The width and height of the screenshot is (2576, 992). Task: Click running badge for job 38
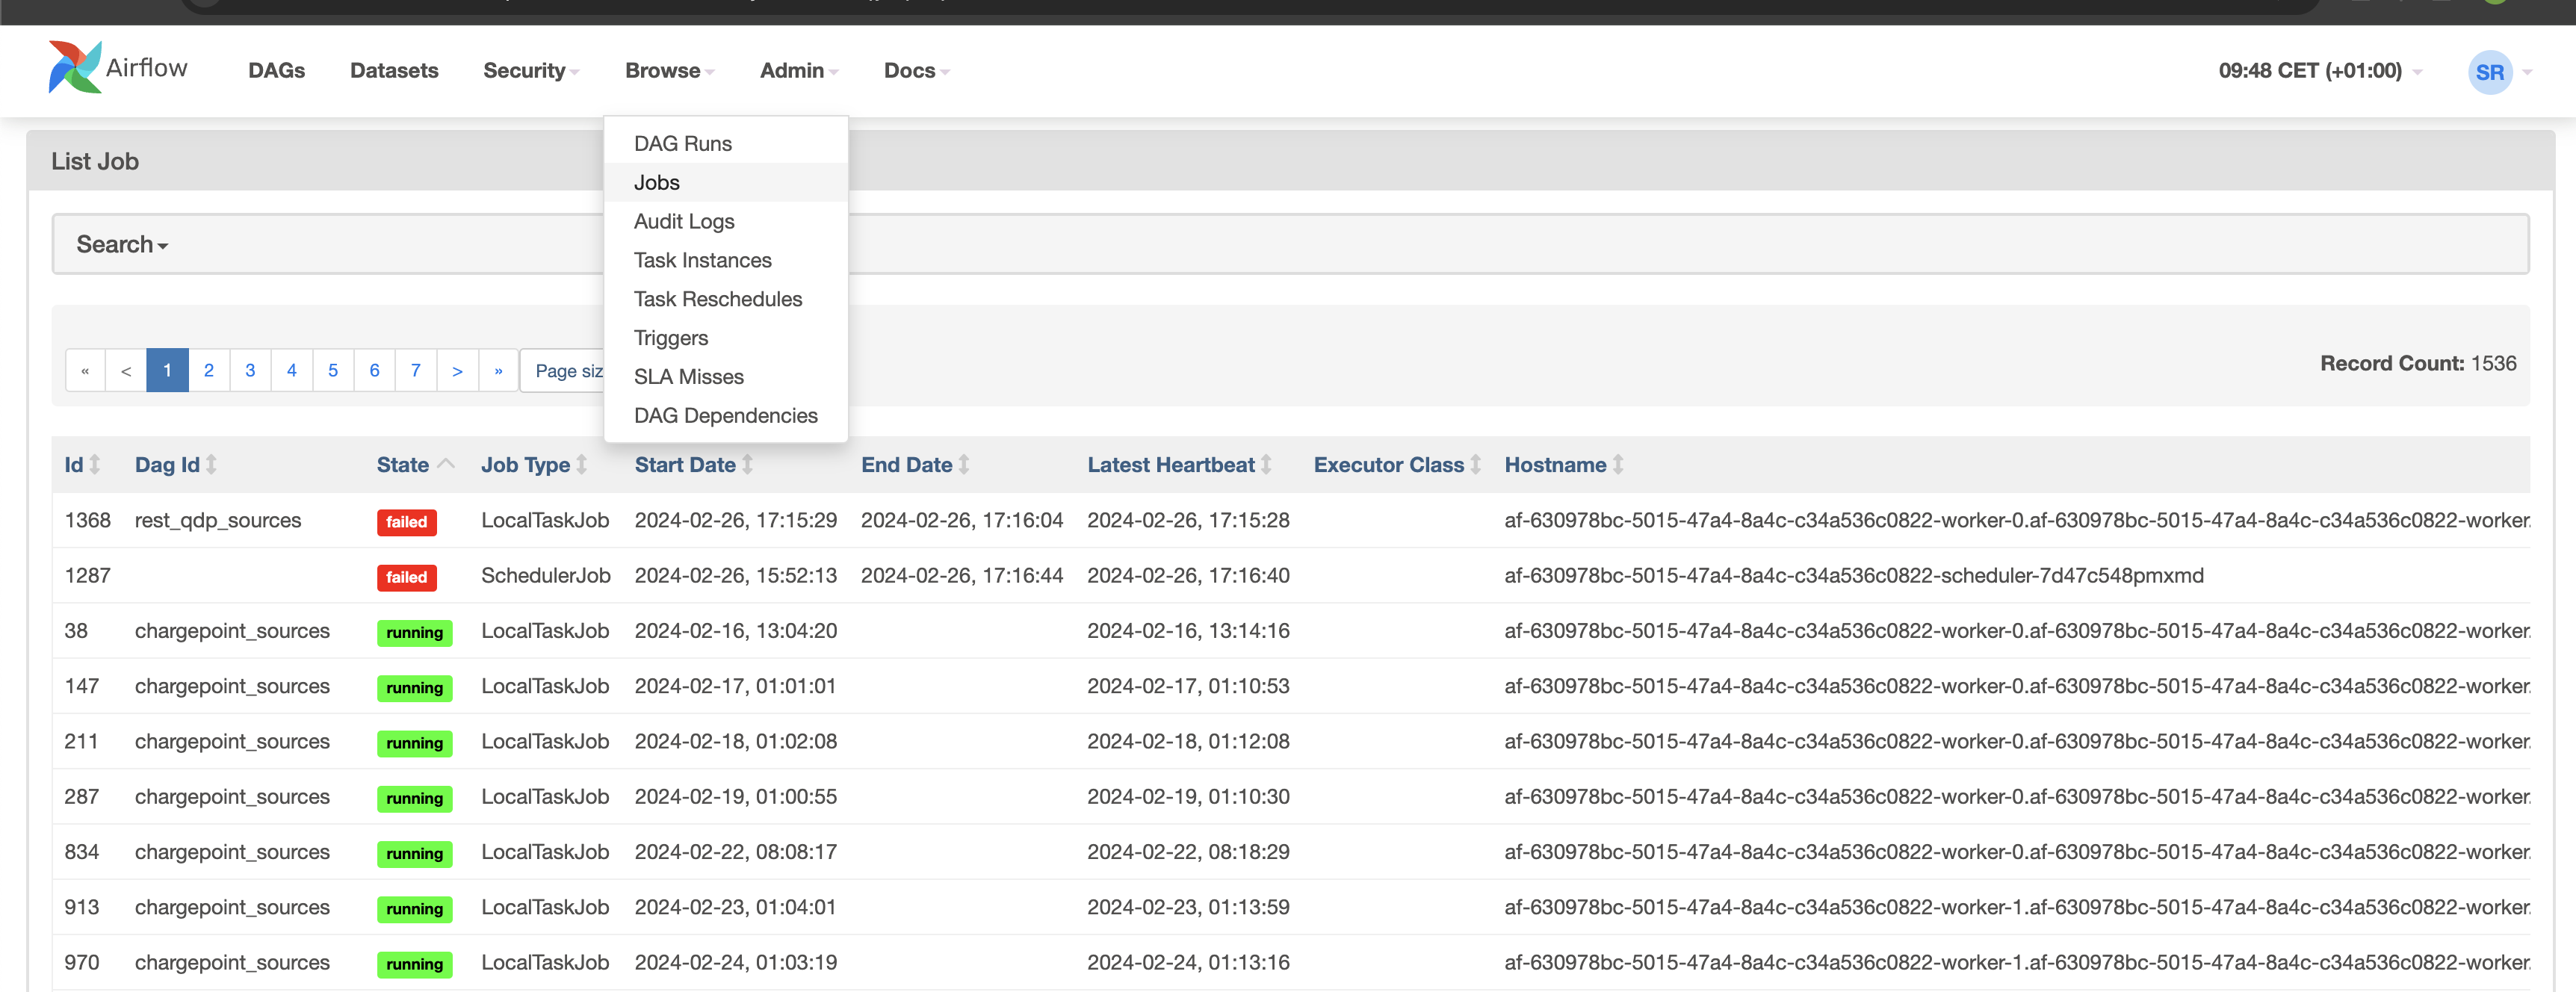coord(414,633)
